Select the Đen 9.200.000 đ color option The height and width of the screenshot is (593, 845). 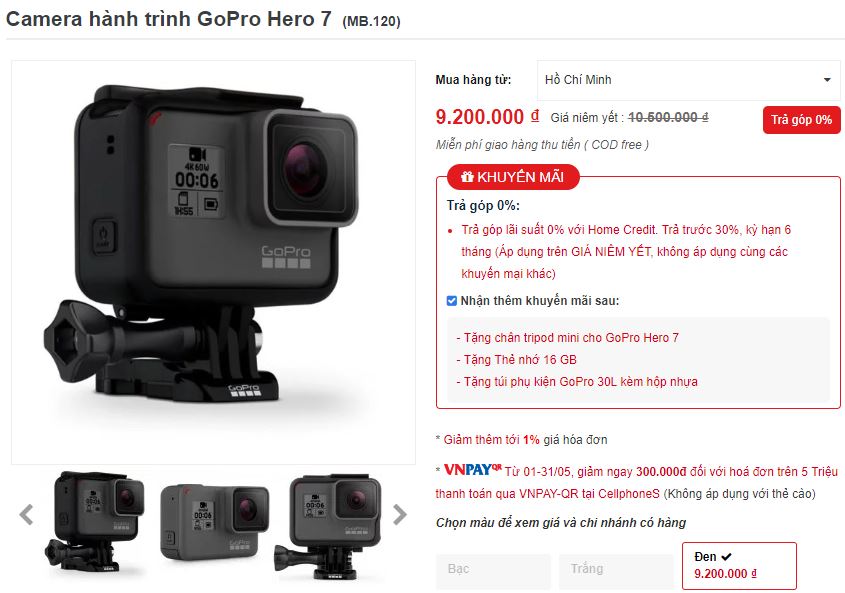(x=739, y=566)
